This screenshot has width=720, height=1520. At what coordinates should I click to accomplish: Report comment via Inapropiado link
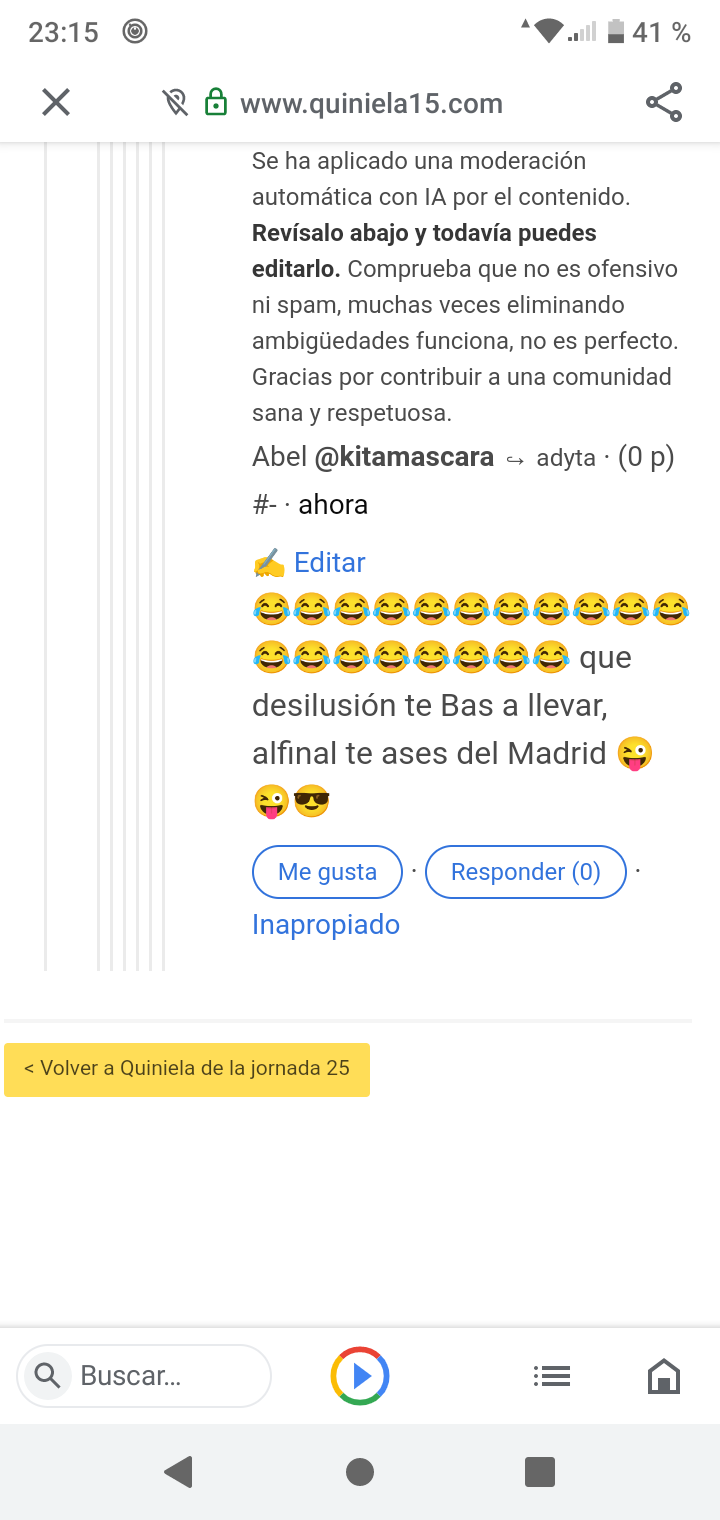326,925
